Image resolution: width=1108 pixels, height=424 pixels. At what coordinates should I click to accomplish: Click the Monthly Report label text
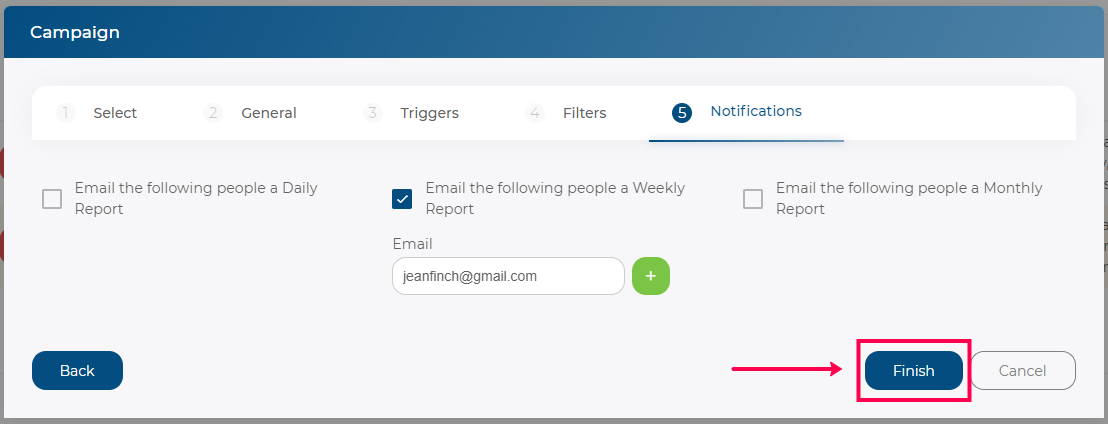tap(909, 199)
